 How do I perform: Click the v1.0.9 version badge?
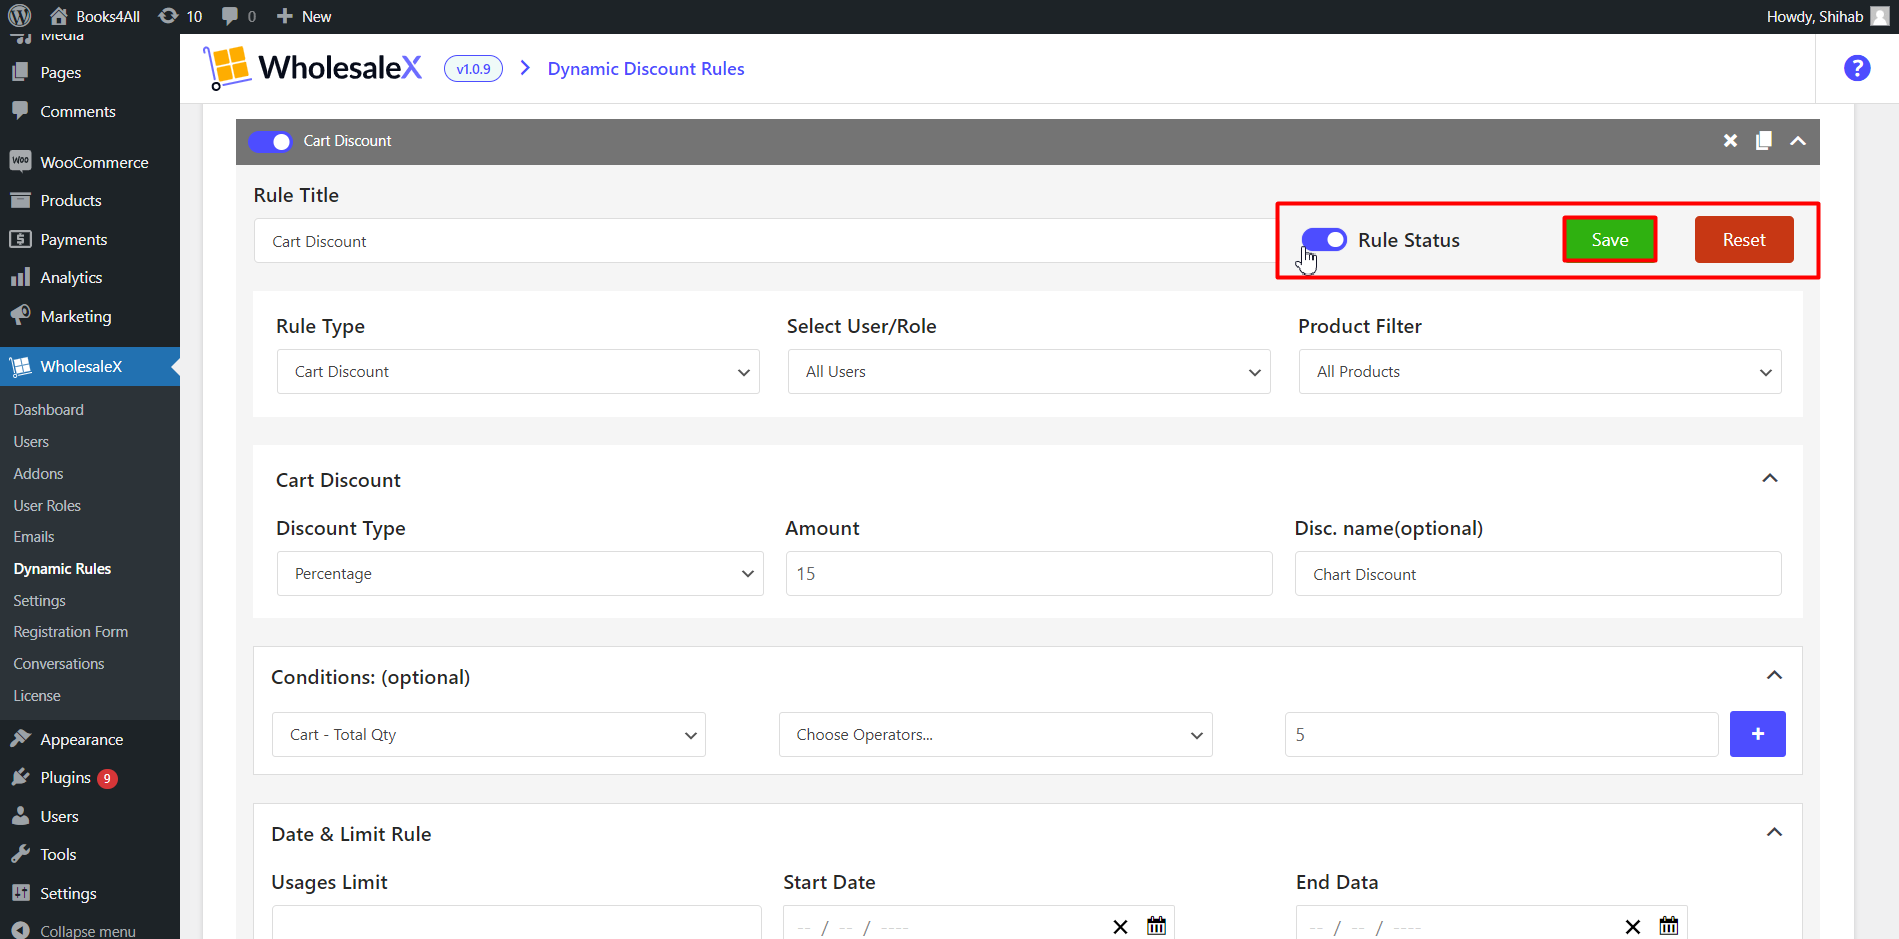(473, 69)
